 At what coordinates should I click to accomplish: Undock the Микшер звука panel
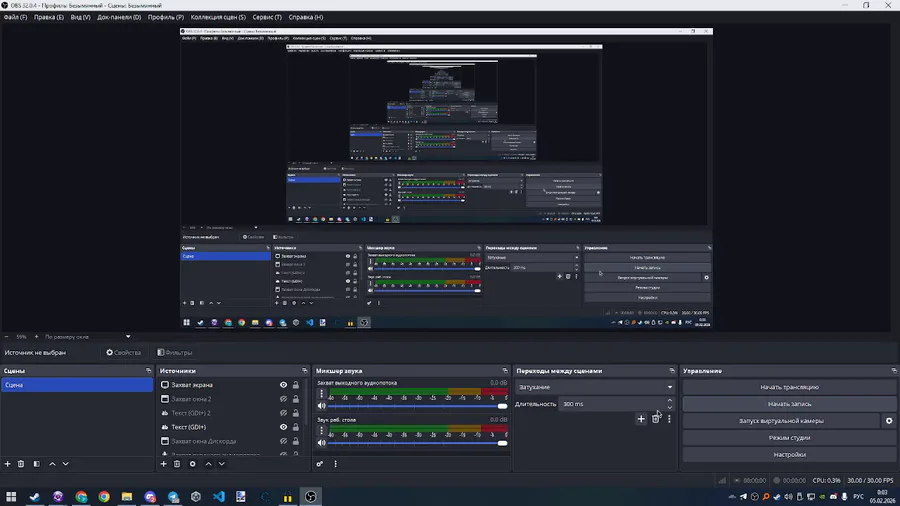pos(505,371)
